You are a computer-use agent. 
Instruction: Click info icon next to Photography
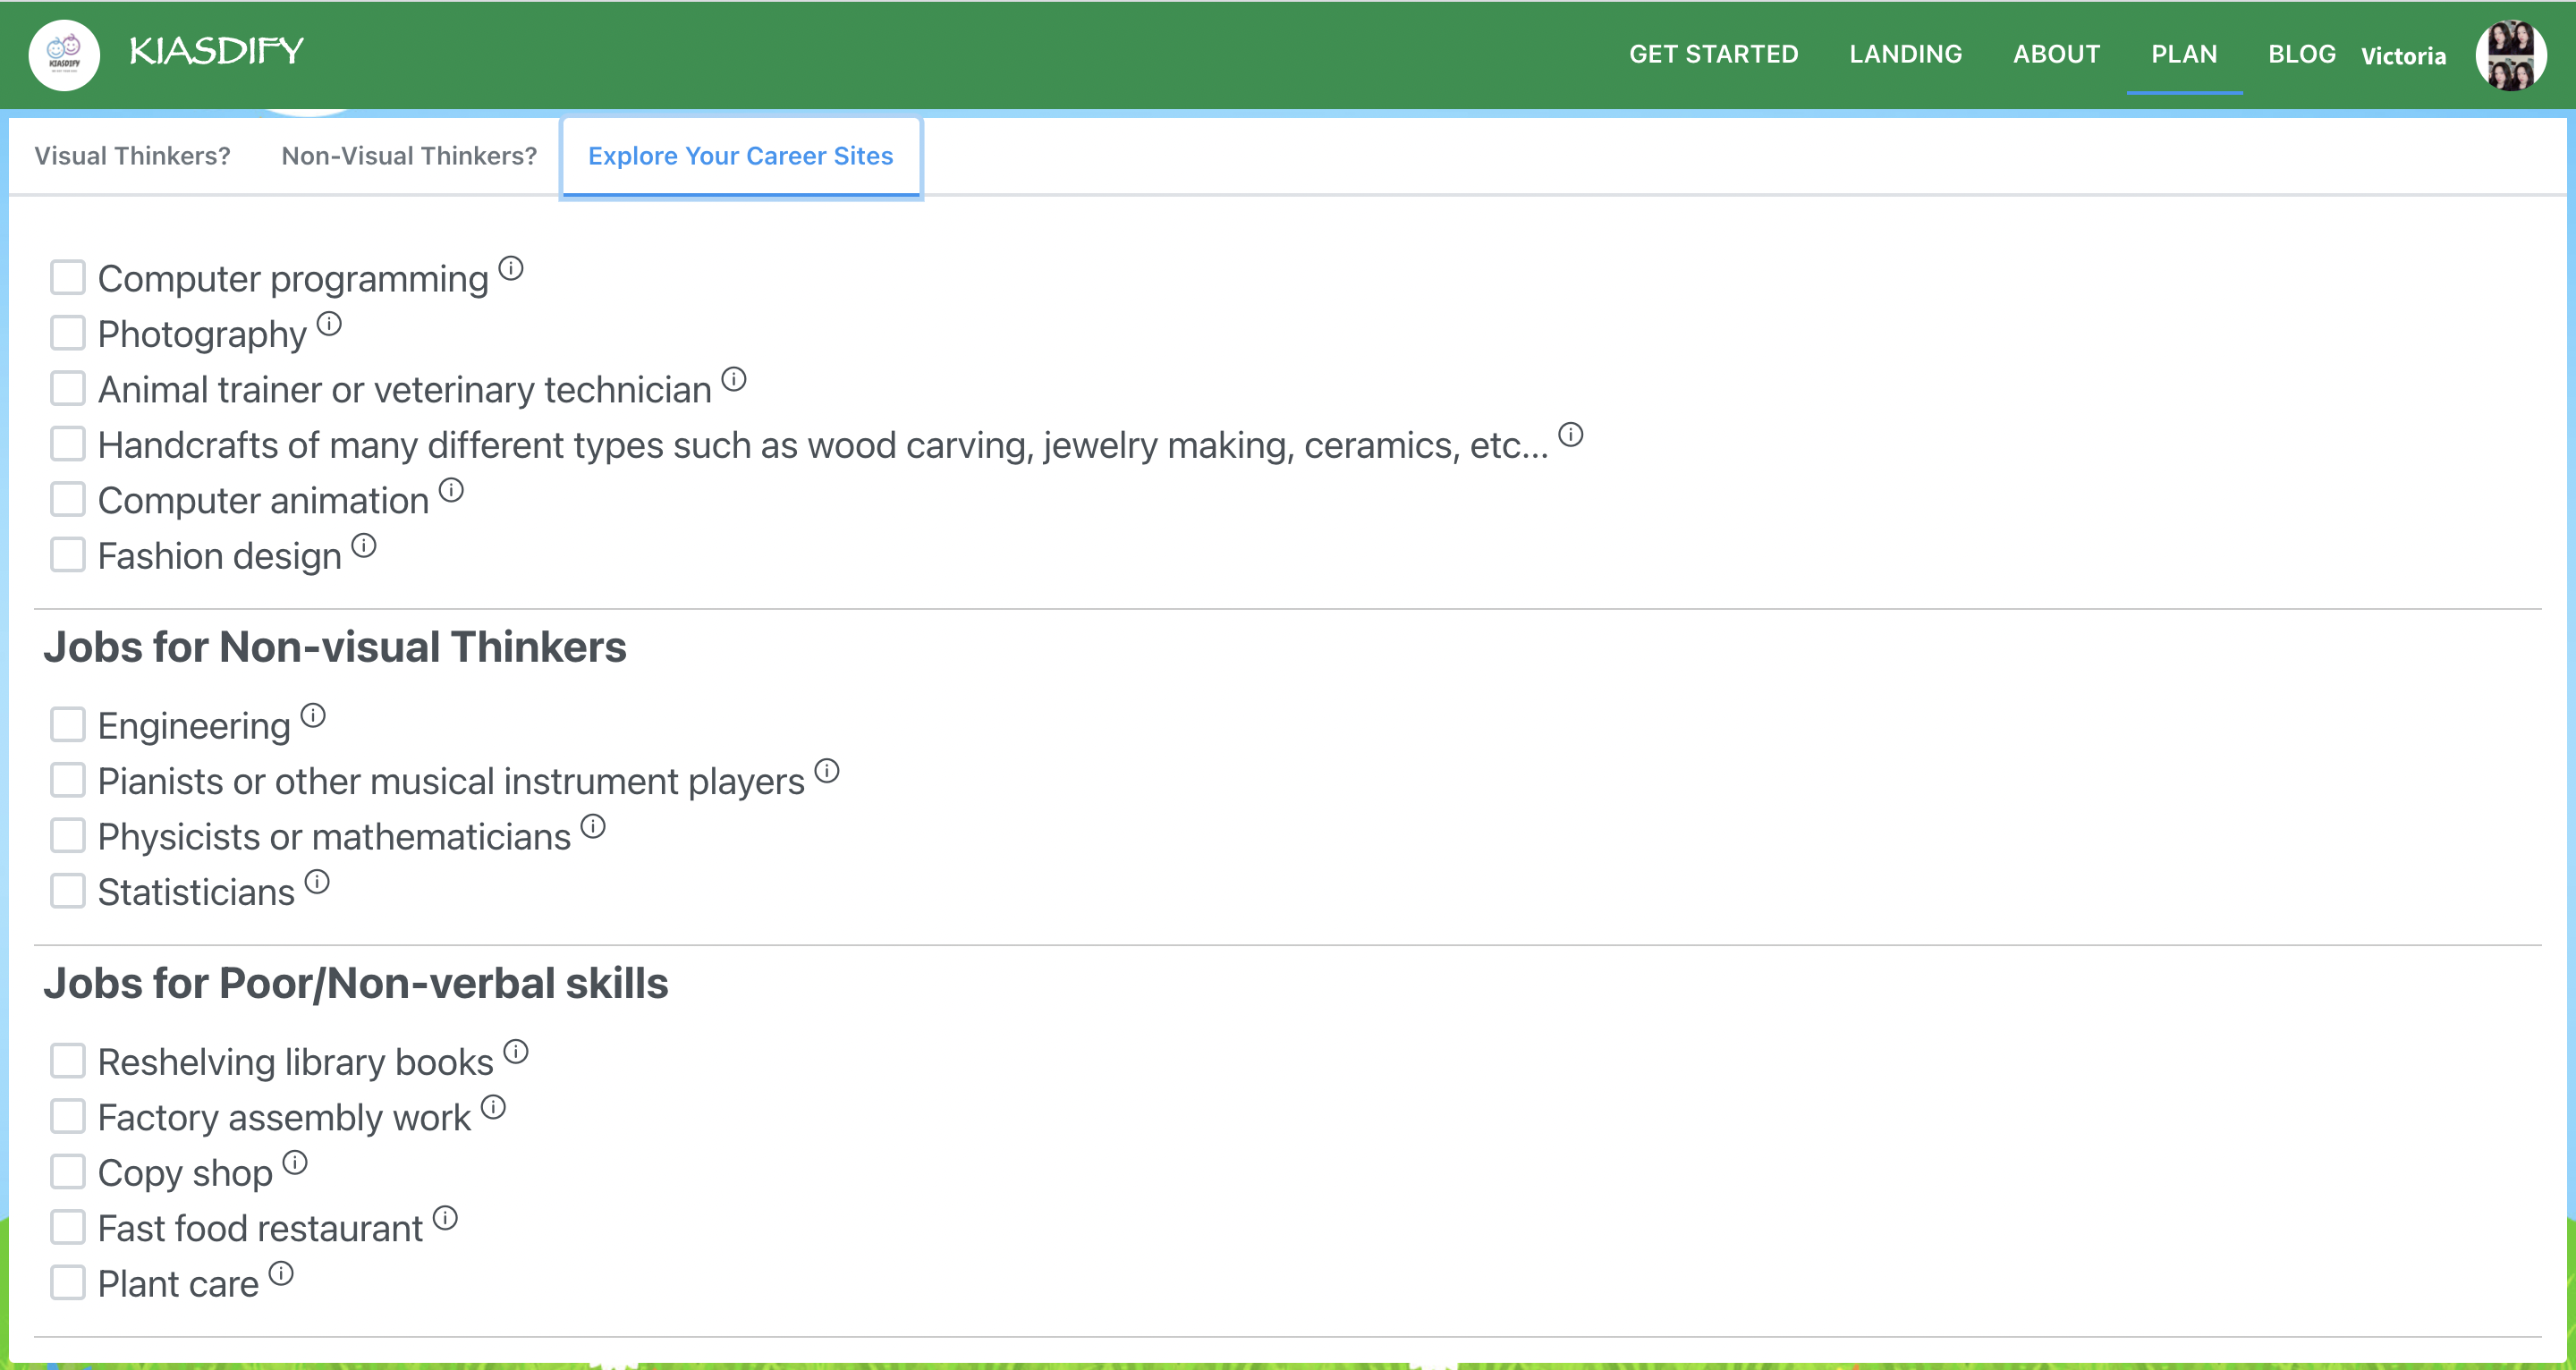click(329, 324)
